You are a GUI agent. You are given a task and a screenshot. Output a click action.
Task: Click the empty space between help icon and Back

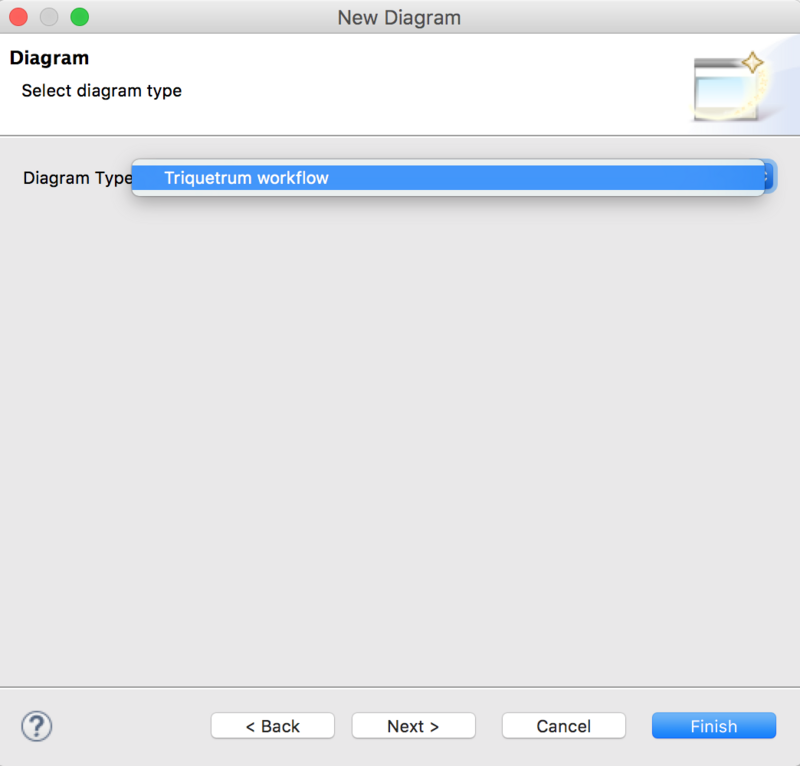130,726
